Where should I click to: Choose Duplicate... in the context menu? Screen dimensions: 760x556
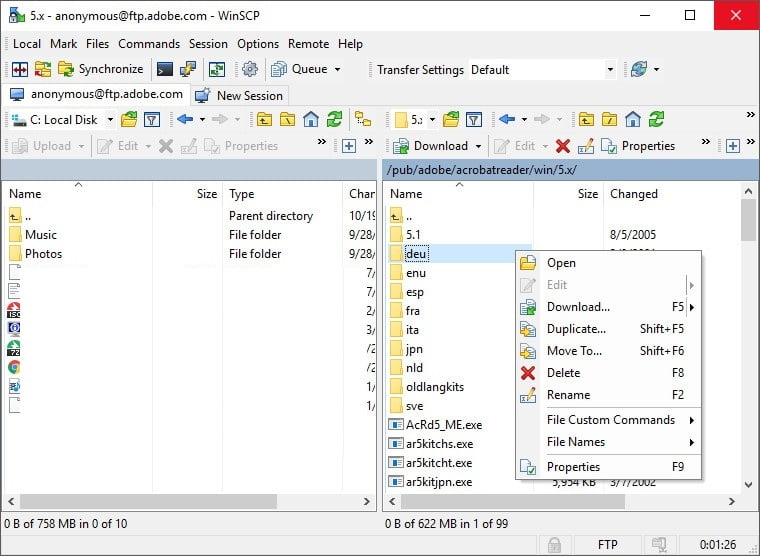coord(608,329)
